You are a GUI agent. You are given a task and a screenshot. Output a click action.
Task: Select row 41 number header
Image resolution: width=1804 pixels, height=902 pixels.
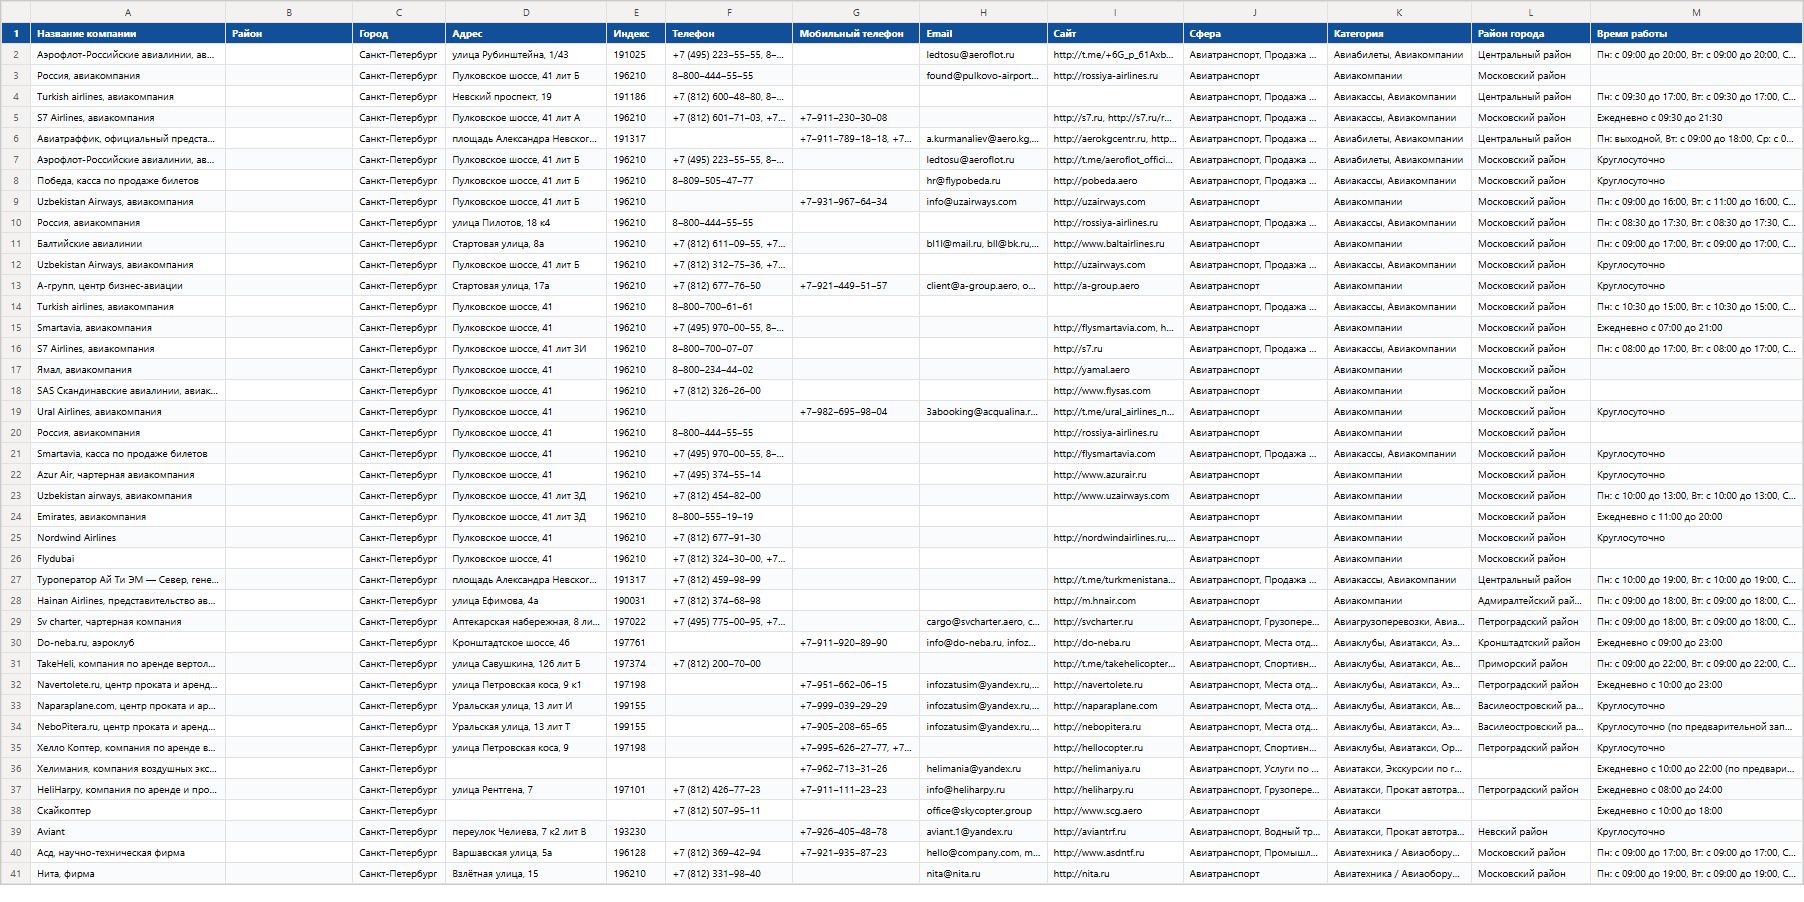click(x=15, y=873)
